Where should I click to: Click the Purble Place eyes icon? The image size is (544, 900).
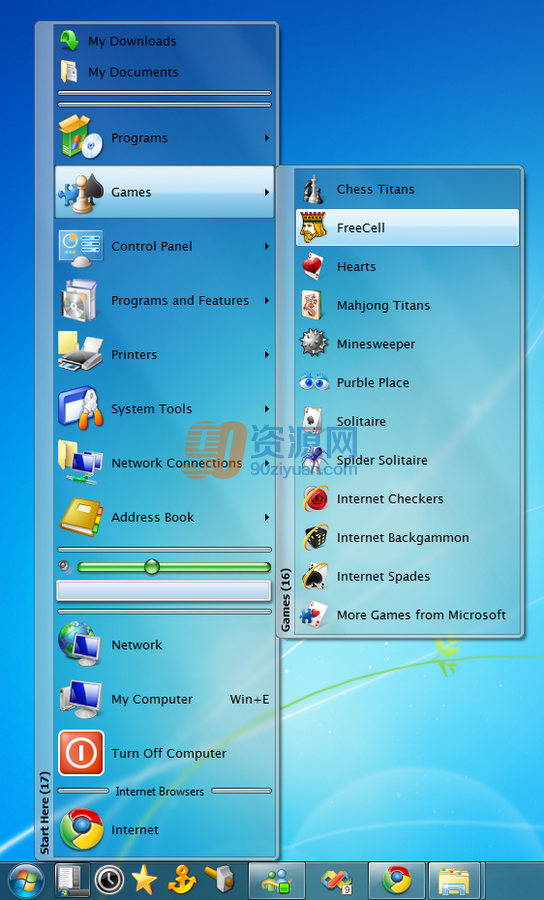pyautogui.click(x=314, y=382)
